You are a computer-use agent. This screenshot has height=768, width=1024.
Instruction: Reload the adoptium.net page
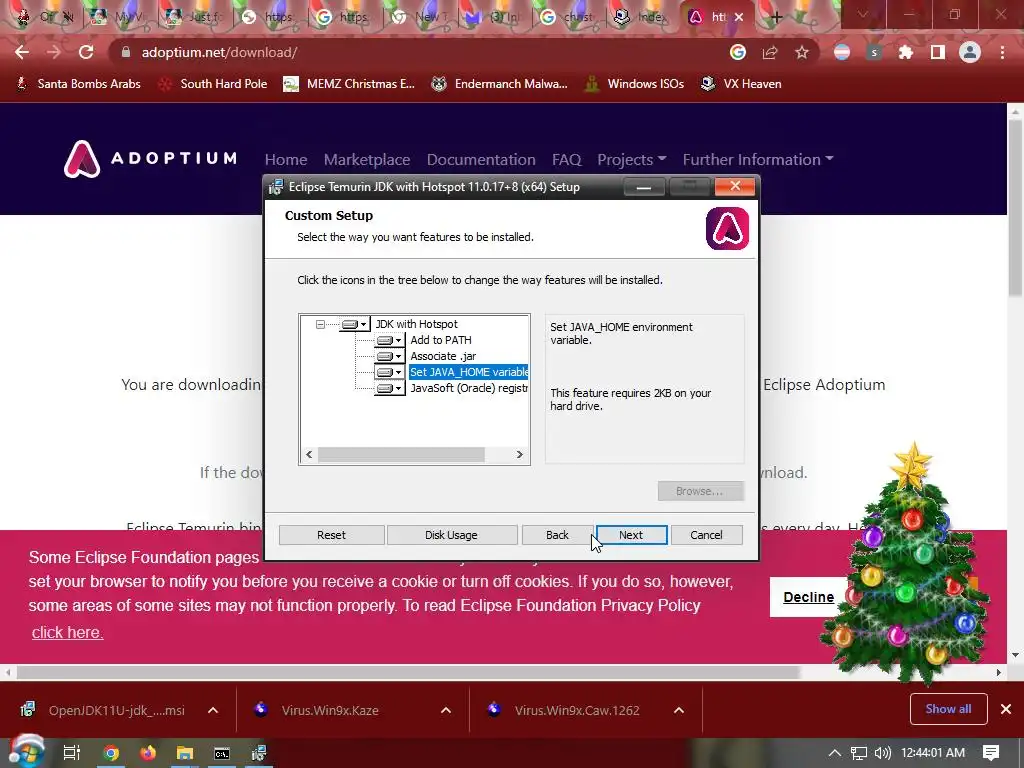click(86, 52)
